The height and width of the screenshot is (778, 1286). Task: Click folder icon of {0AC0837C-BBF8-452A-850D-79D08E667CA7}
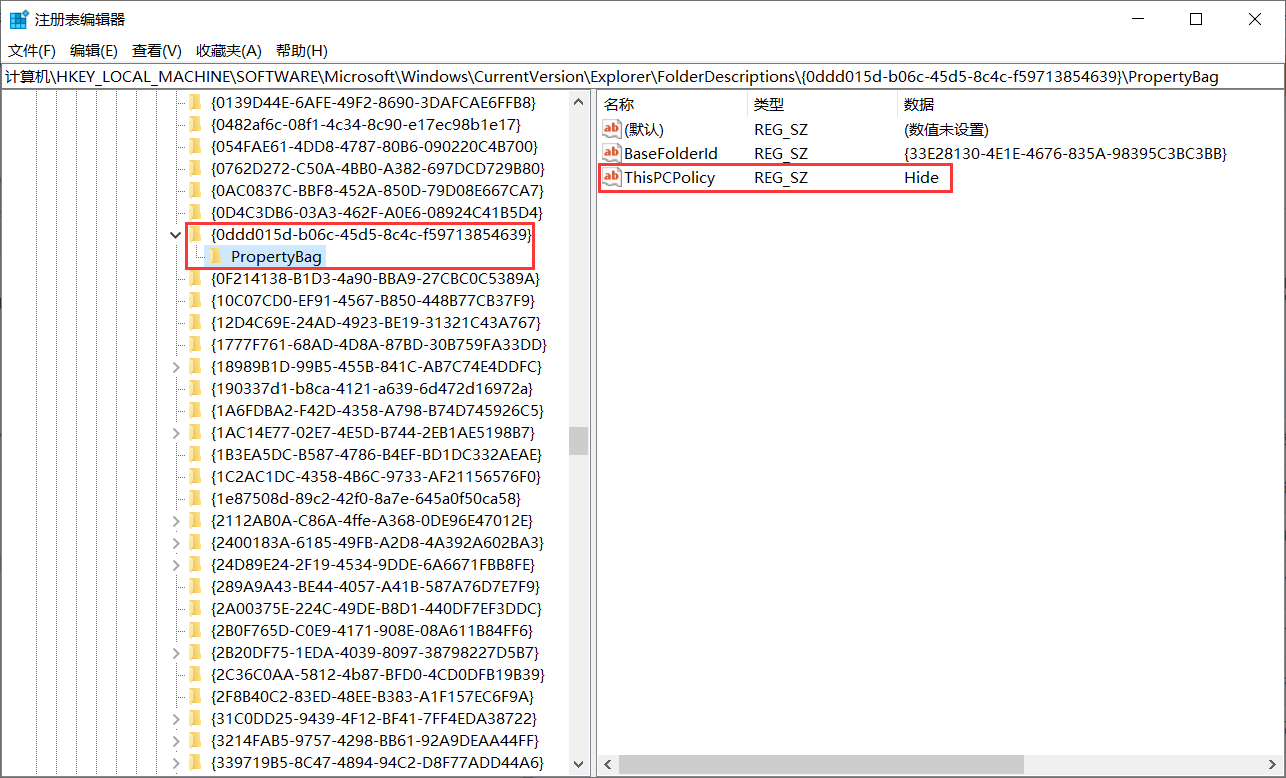click(197, 190)
